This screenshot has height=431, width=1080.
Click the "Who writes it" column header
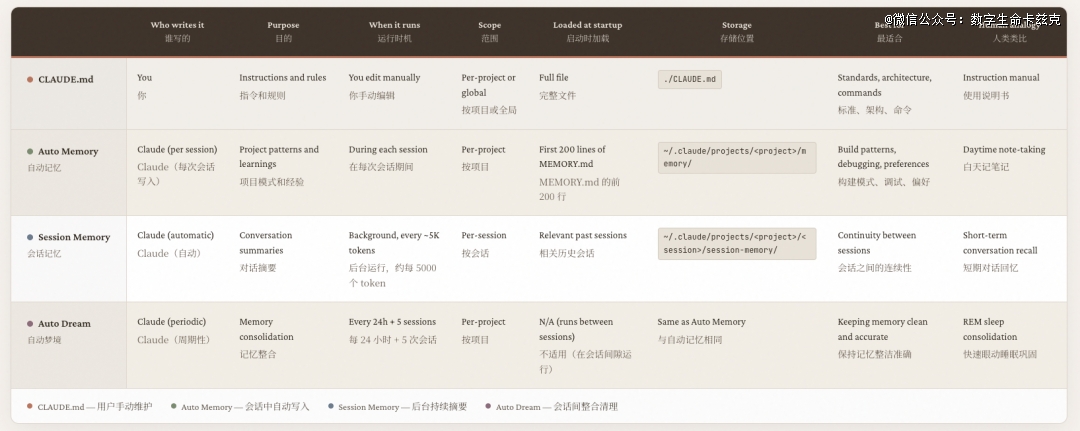[177, 25]
